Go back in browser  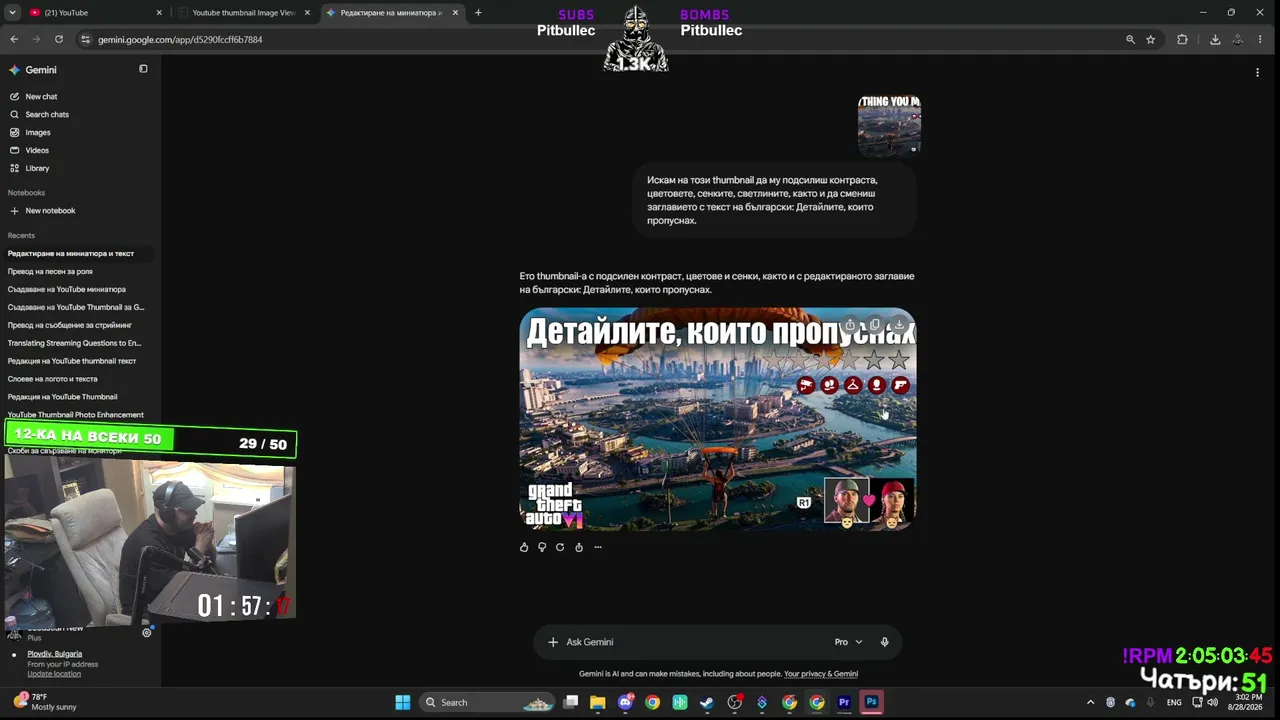(x=14, y=39)
